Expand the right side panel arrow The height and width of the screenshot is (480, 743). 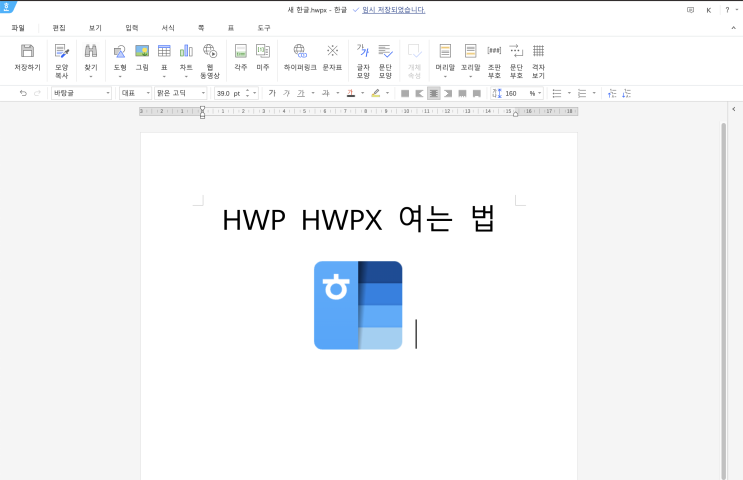click(x=734, y=109)
